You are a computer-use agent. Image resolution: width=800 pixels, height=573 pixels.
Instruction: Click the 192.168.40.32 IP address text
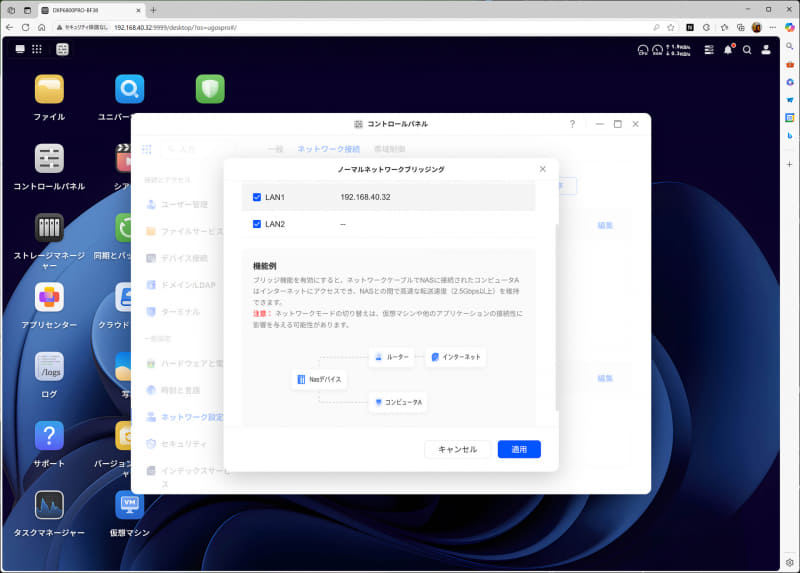(x=365, y=197)
